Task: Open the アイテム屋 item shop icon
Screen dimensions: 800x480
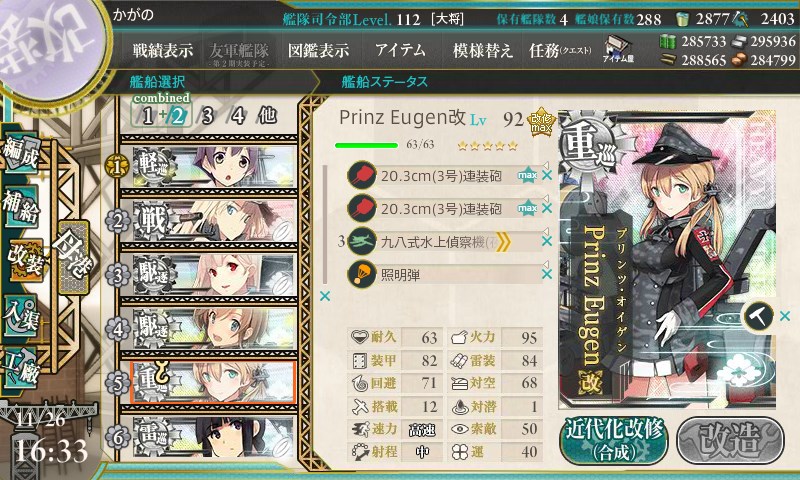Action: coord(617,49)
